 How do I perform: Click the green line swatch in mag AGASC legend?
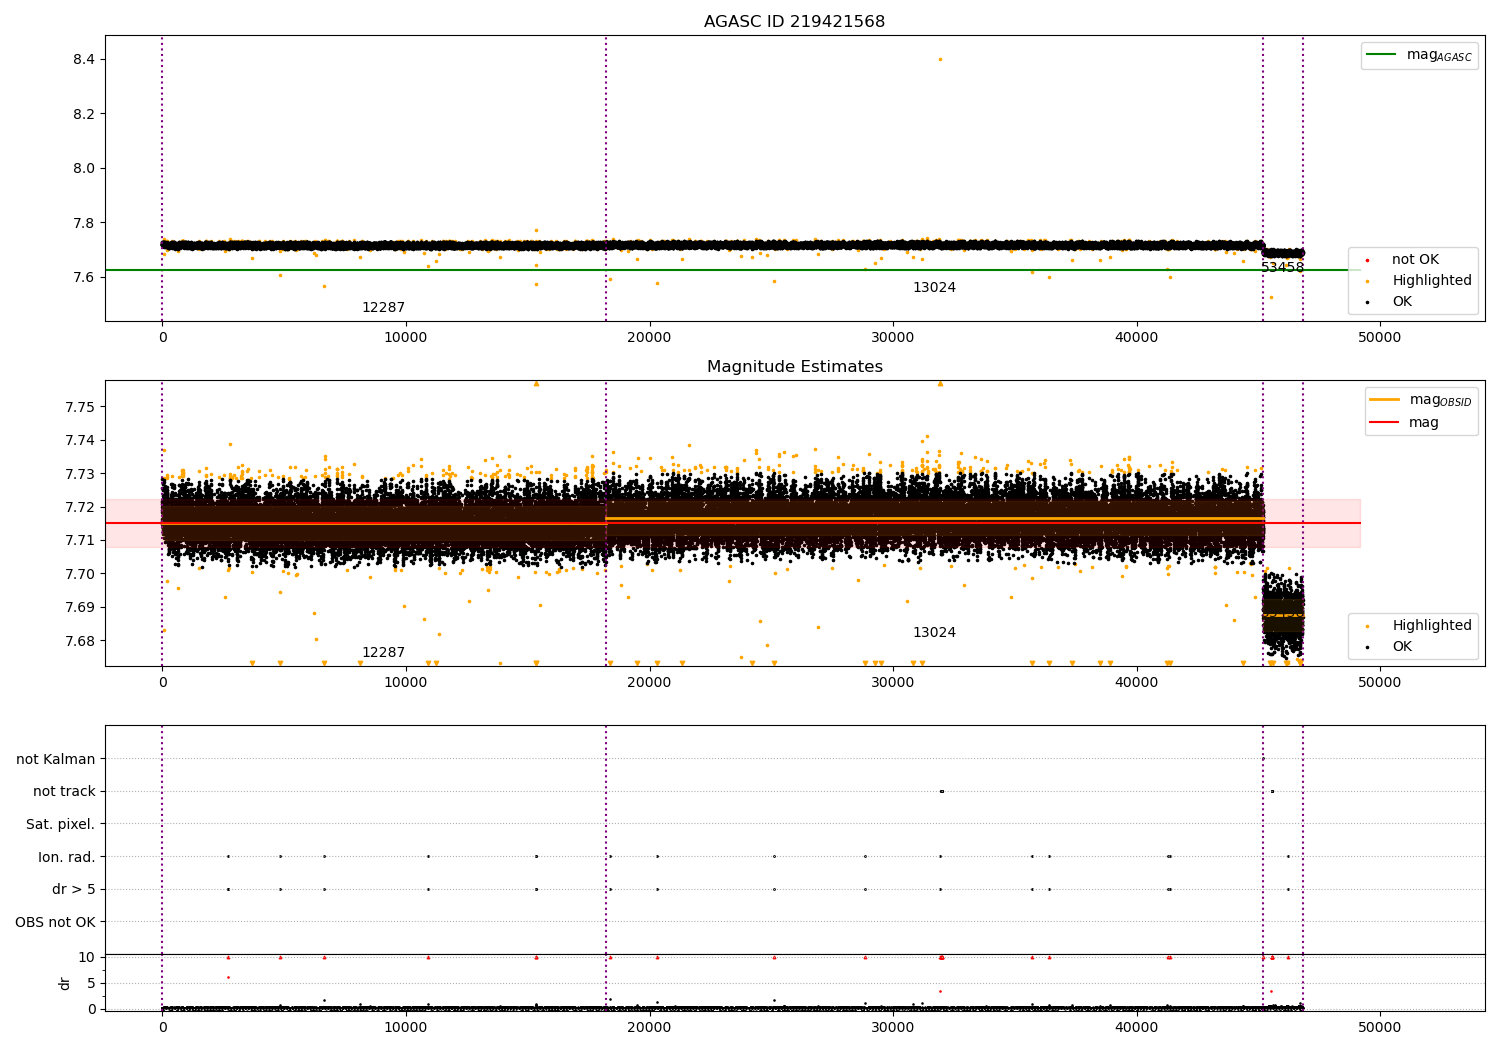pyautogui.click(x=1382, y=55)
